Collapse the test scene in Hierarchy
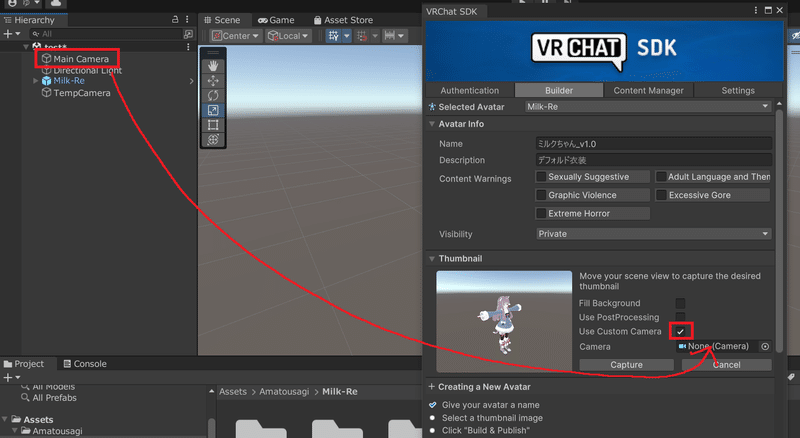Image resolution: width=800 pixels, height=438 pixels. coord(26,47)
